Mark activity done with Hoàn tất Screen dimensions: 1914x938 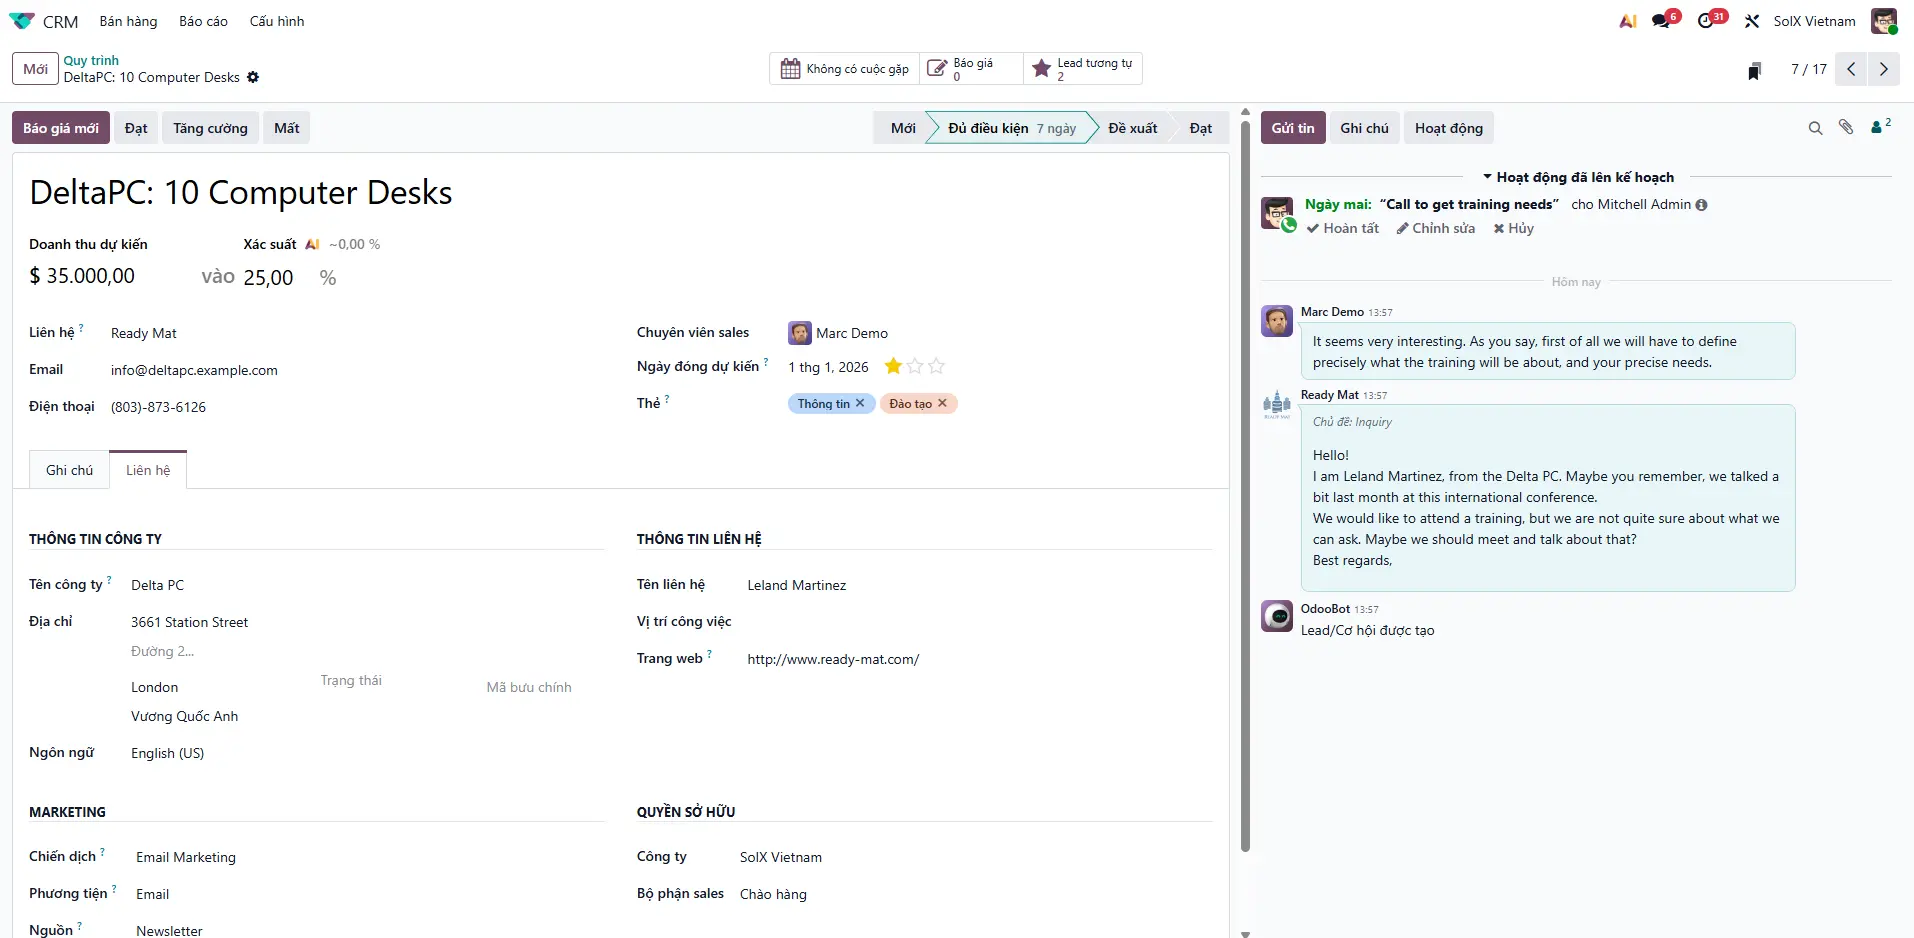pos(1343,228)
